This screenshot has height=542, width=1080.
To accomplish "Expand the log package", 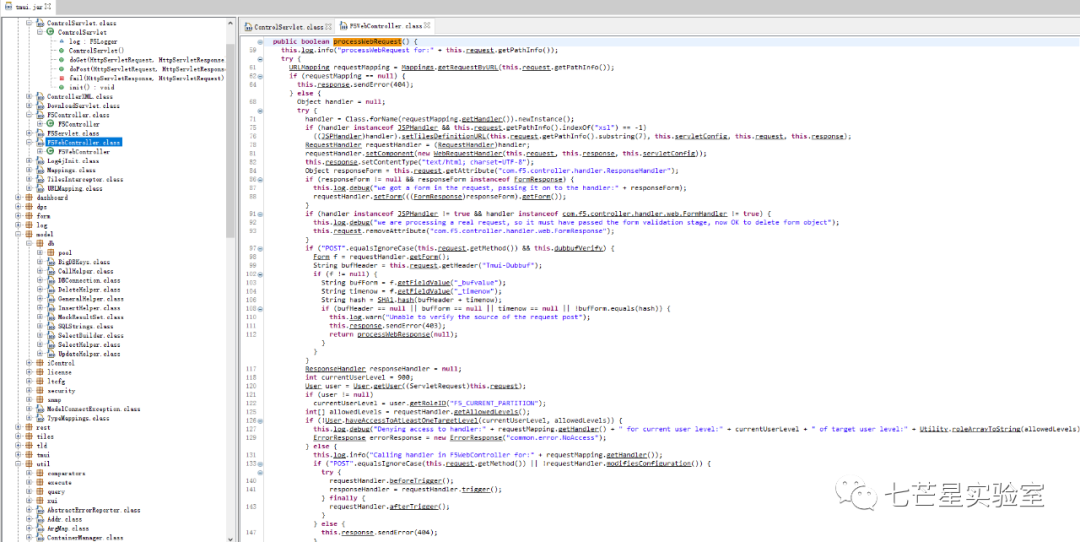I will (19, 225).
